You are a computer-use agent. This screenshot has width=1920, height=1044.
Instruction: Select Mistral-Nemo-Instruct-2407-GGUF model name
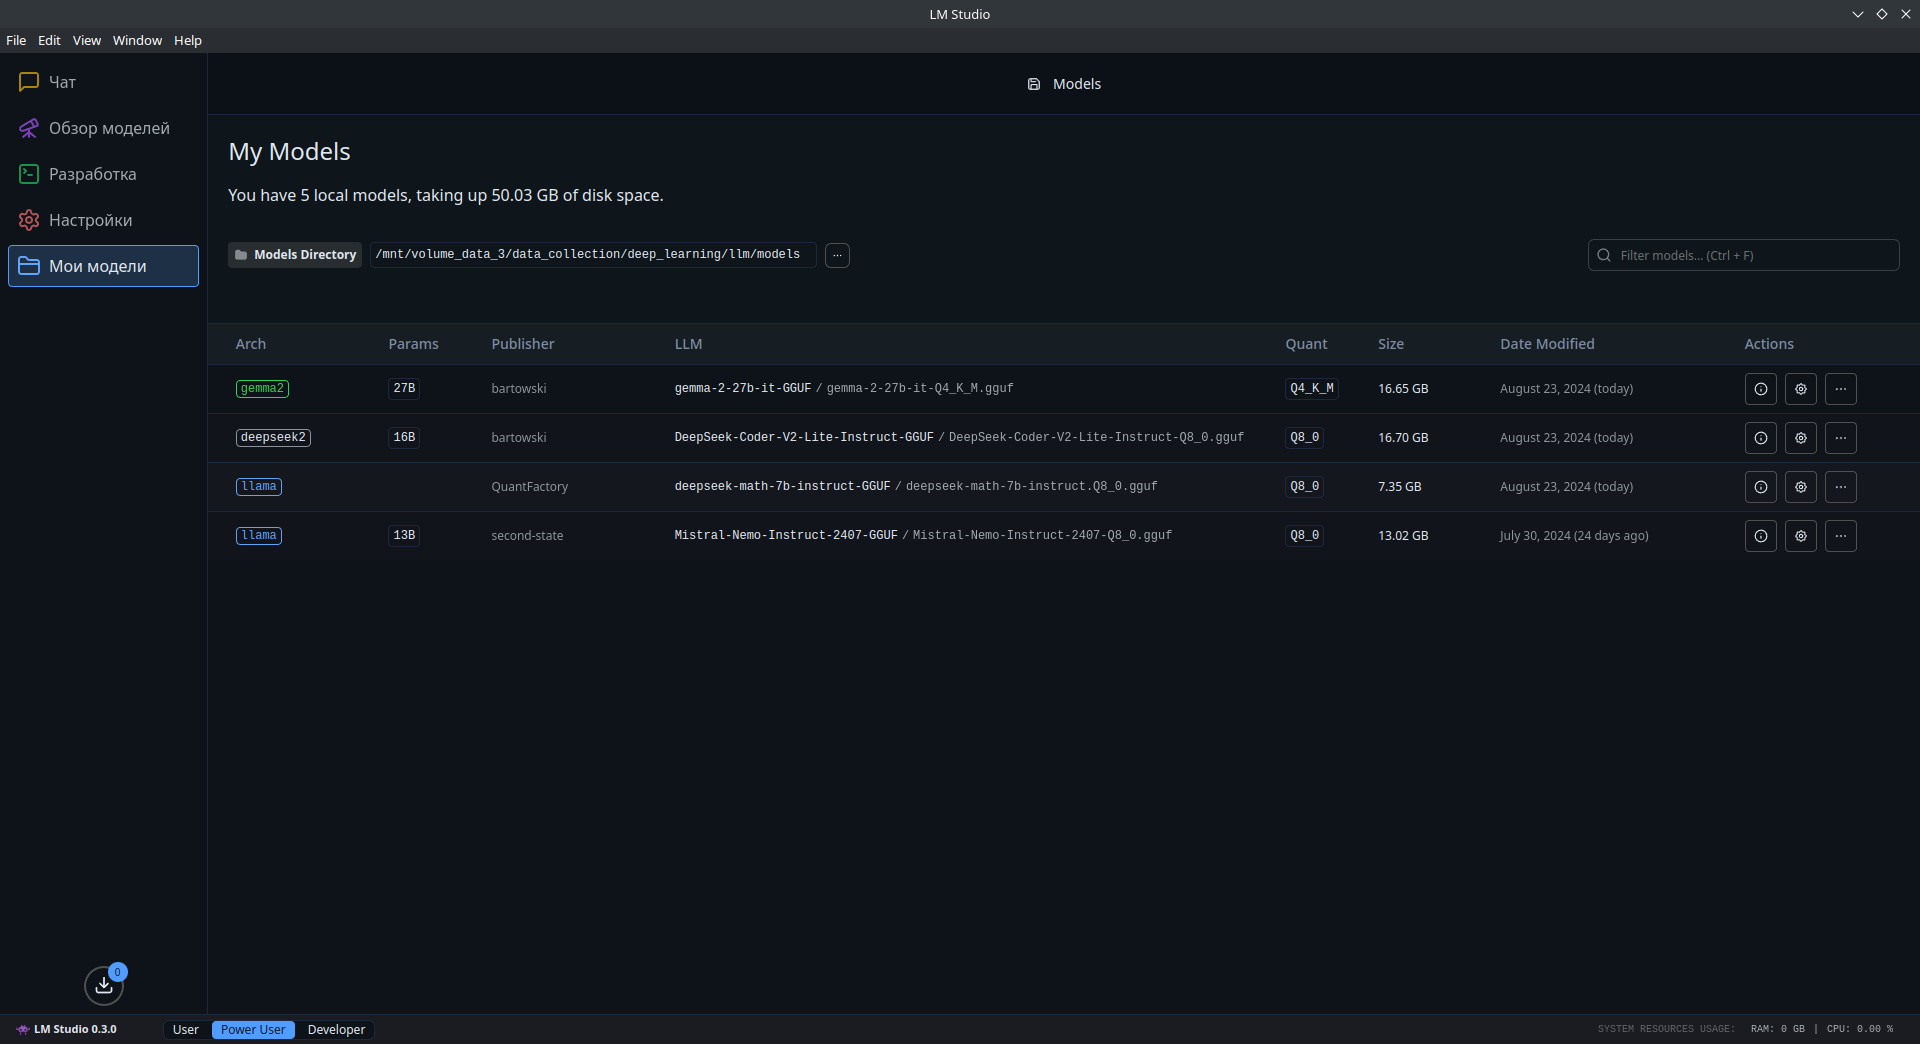(x=786, y=536)
